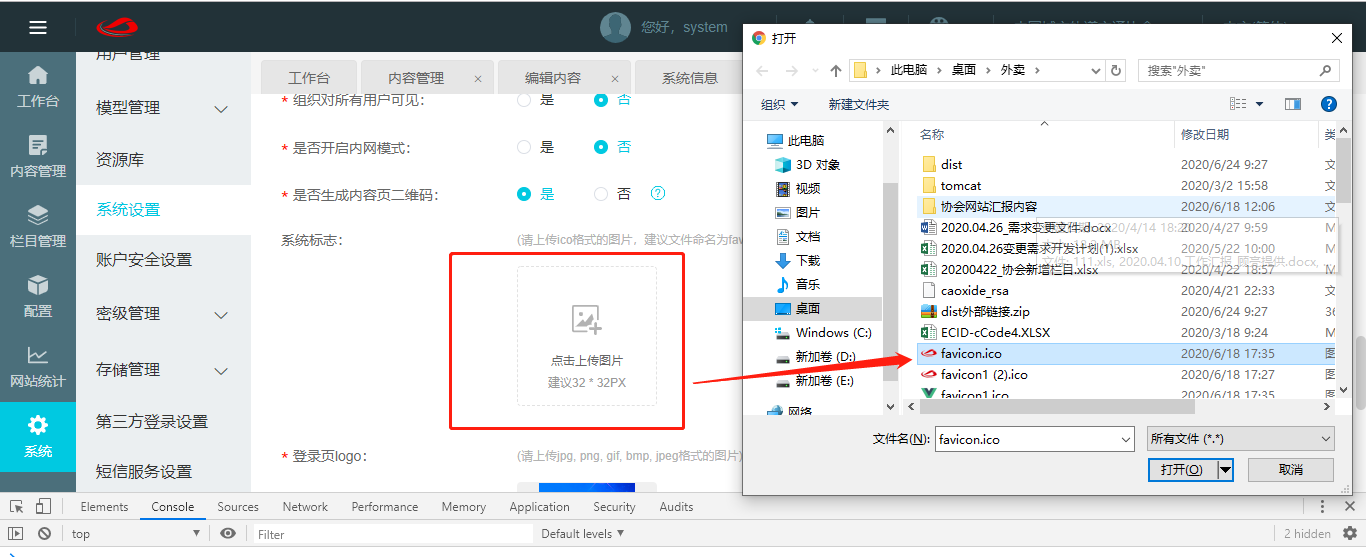The height and width of the screenshot is (557, 1366).
Task: Open the Network tab in DevTools
Action: (305, 507)
